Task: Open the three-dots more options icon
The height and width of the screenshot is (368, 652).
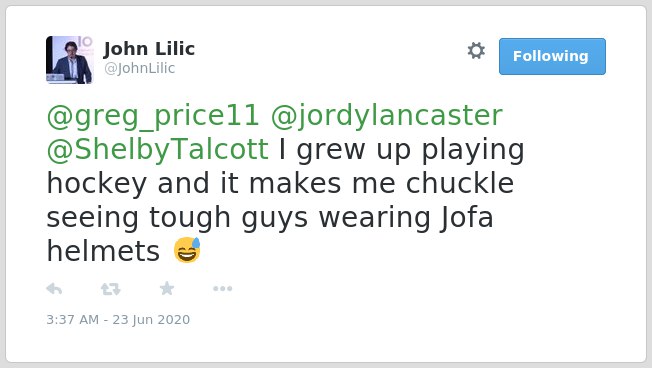Action: [222, 289]
